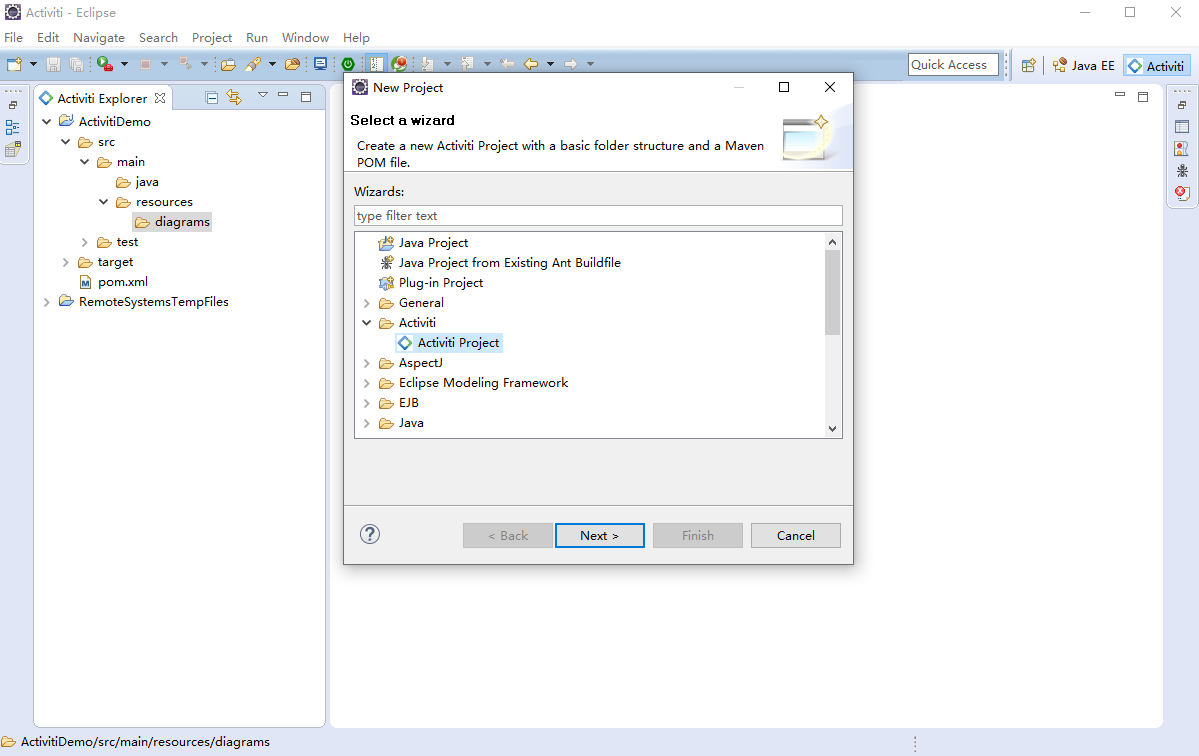1199x756 pixels.
Task: Maximize the editor area with its maximize icon
Action: 1143,97
